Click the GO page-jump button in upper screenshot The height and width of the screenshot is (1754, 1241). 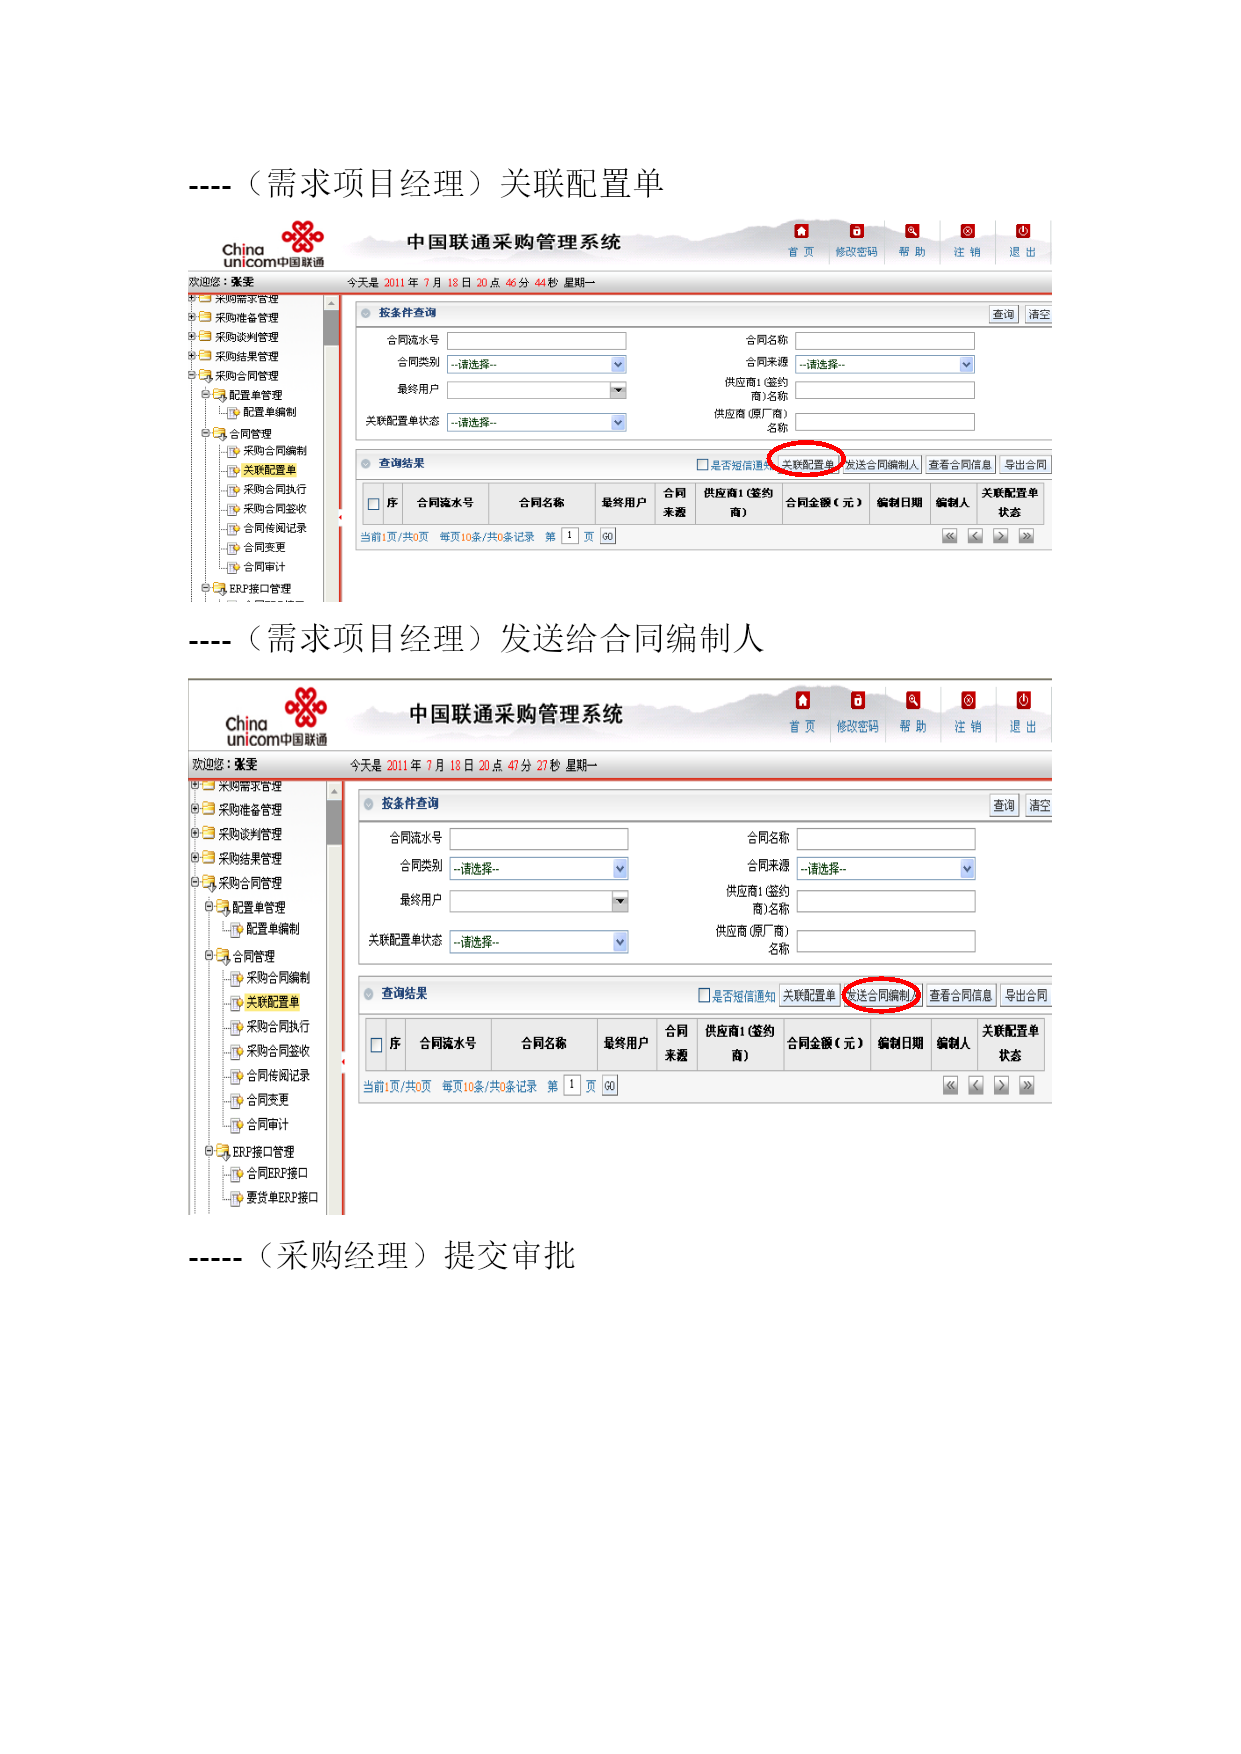click(607, 537)
